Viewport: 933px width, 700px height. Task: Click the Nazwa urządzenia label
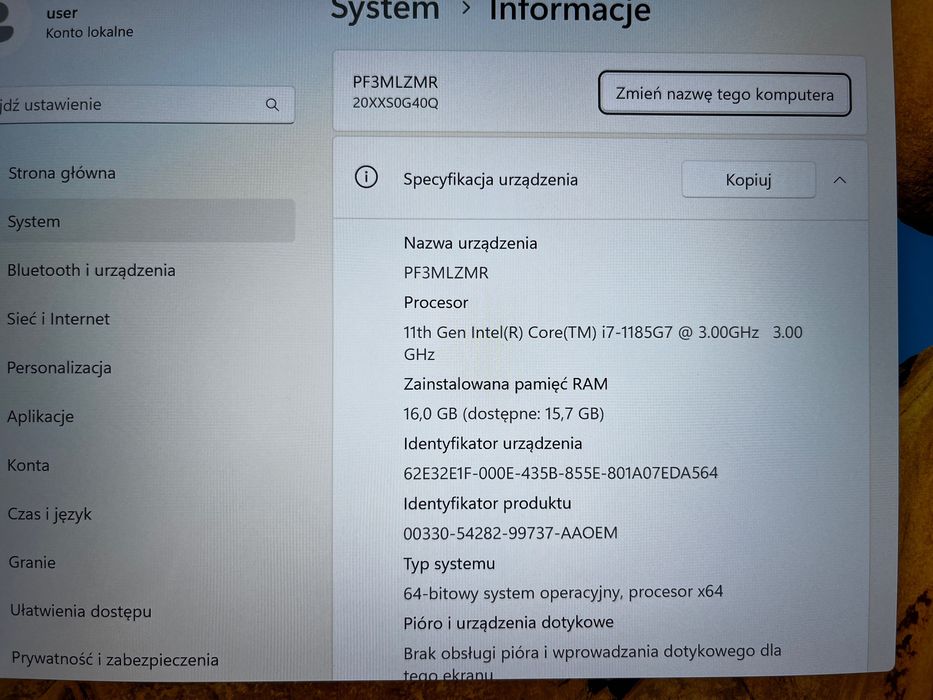[470, 243]
